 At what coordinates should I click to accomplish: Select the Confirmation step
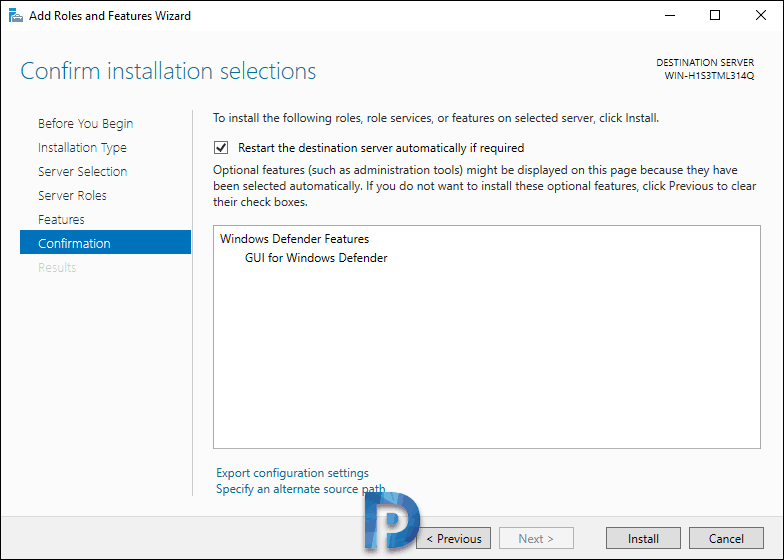[x=106, y=242]
